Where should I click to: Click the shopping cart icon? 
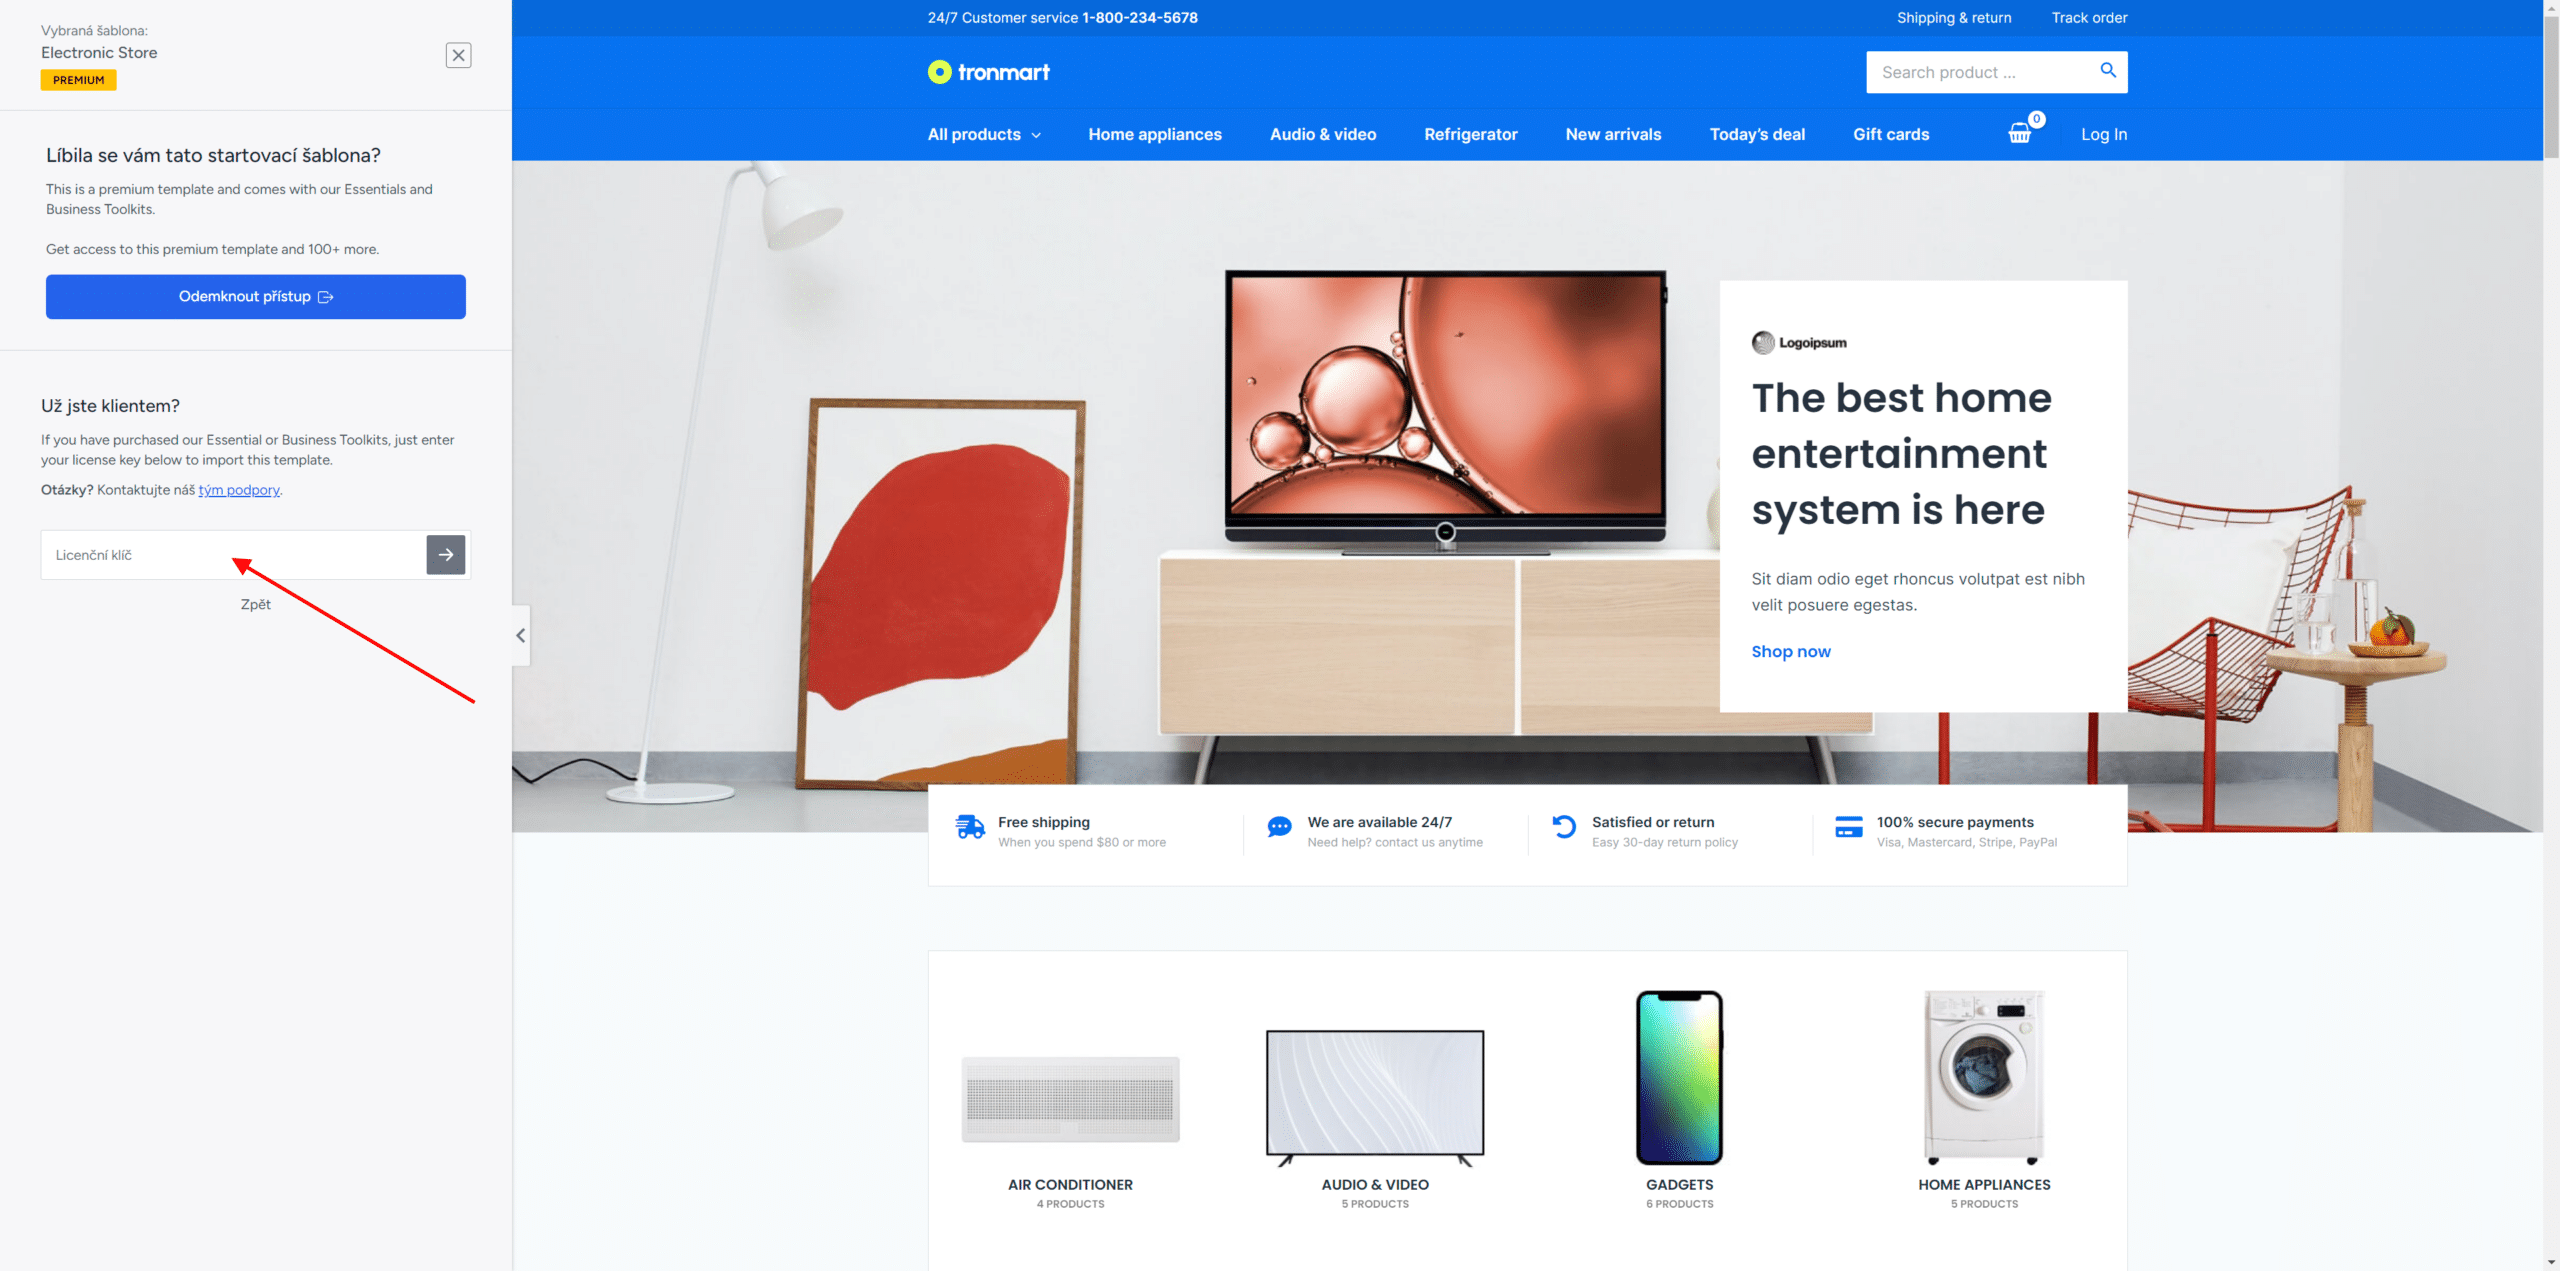[x=2020, y=134]
